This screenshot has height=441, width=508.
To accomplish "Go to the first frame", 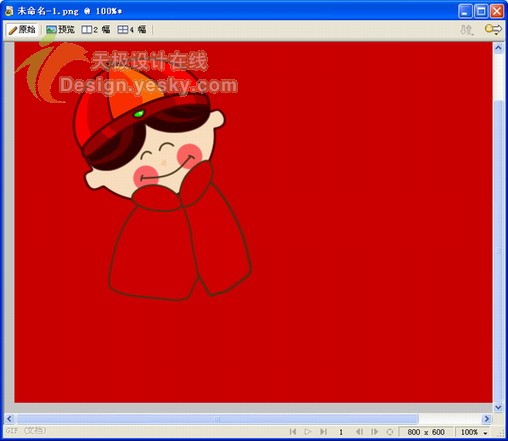I will pyautogui.click(x=293, y=432).
